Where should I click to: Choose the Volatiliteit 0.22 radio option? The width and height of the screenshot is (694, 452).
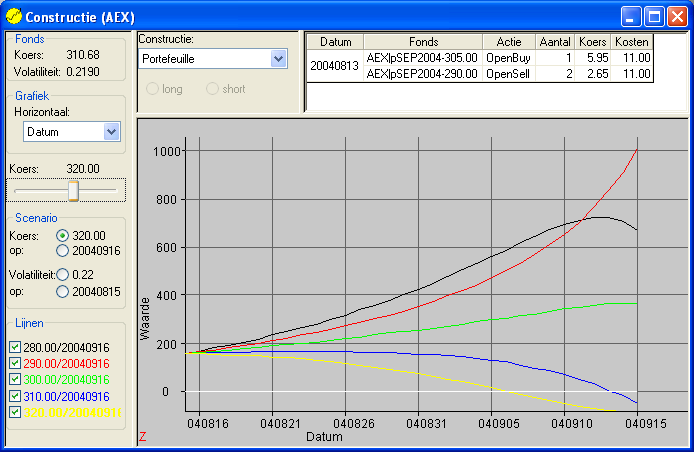62,274
